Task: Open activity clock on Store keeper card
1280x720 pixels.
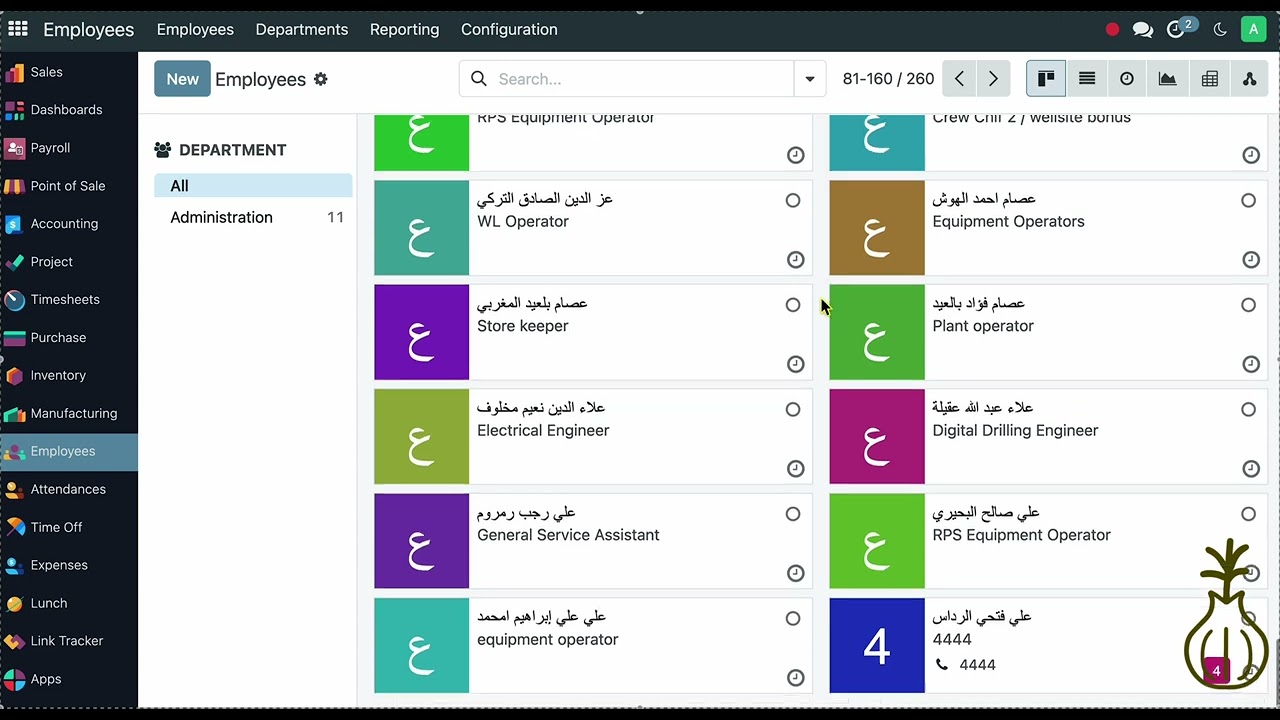Action: point(795,364)
